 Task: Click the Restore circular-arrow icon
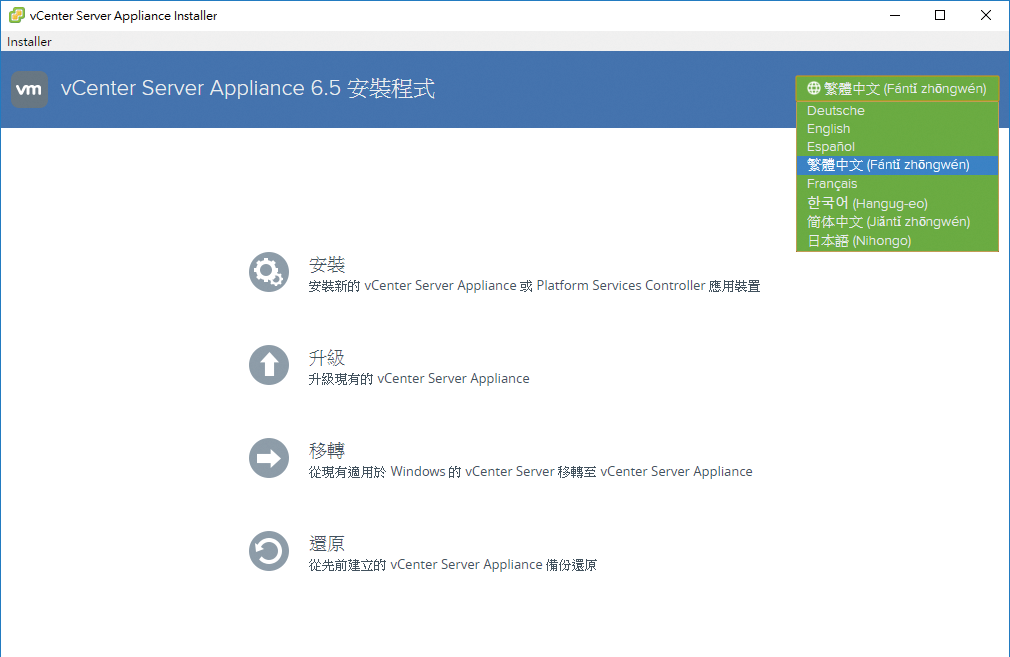(269, 551)
